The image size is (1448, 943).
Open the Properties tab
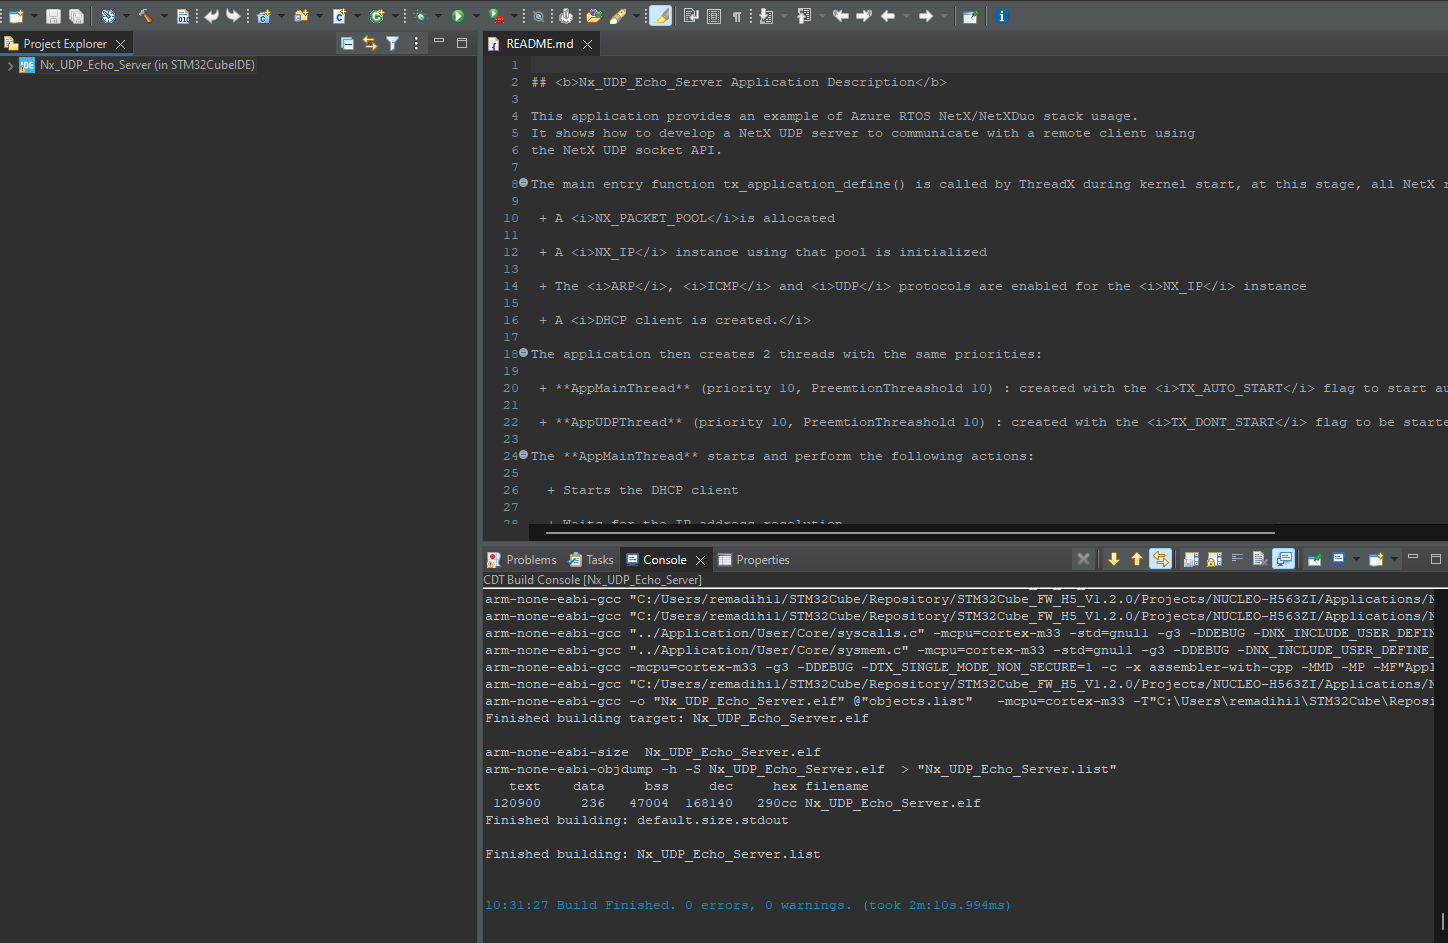click(762, 560)
